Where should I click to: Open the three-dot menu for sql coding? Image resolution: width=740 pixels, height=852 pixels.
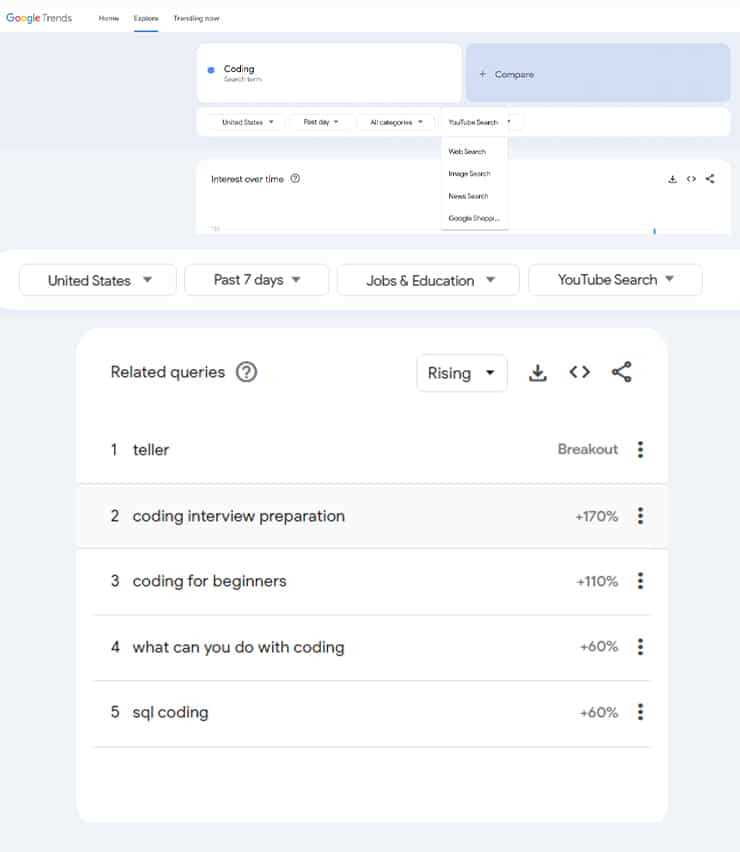click(x=640, y=712)
